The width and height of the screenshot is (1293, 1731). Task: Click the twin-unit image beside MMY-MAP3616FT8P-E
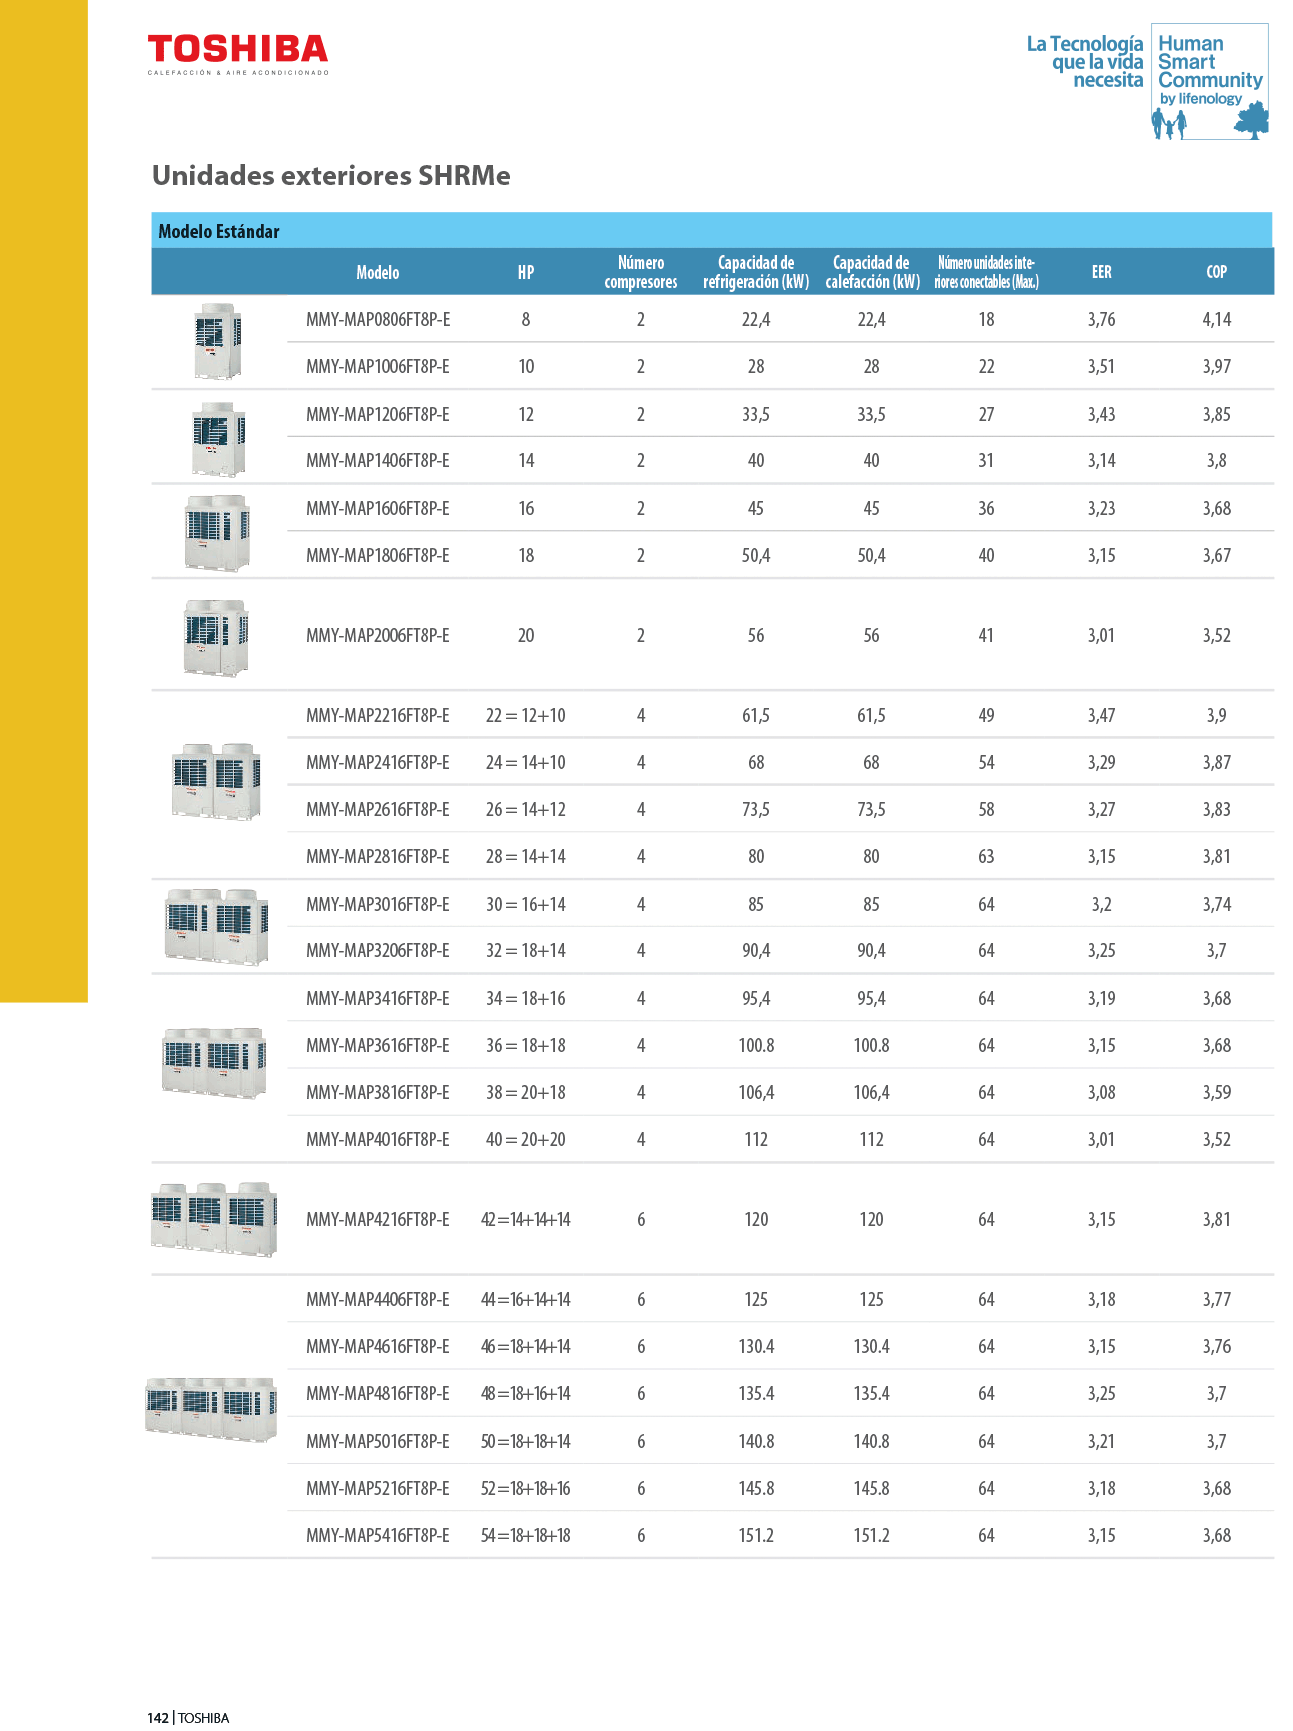point(214,1062)
